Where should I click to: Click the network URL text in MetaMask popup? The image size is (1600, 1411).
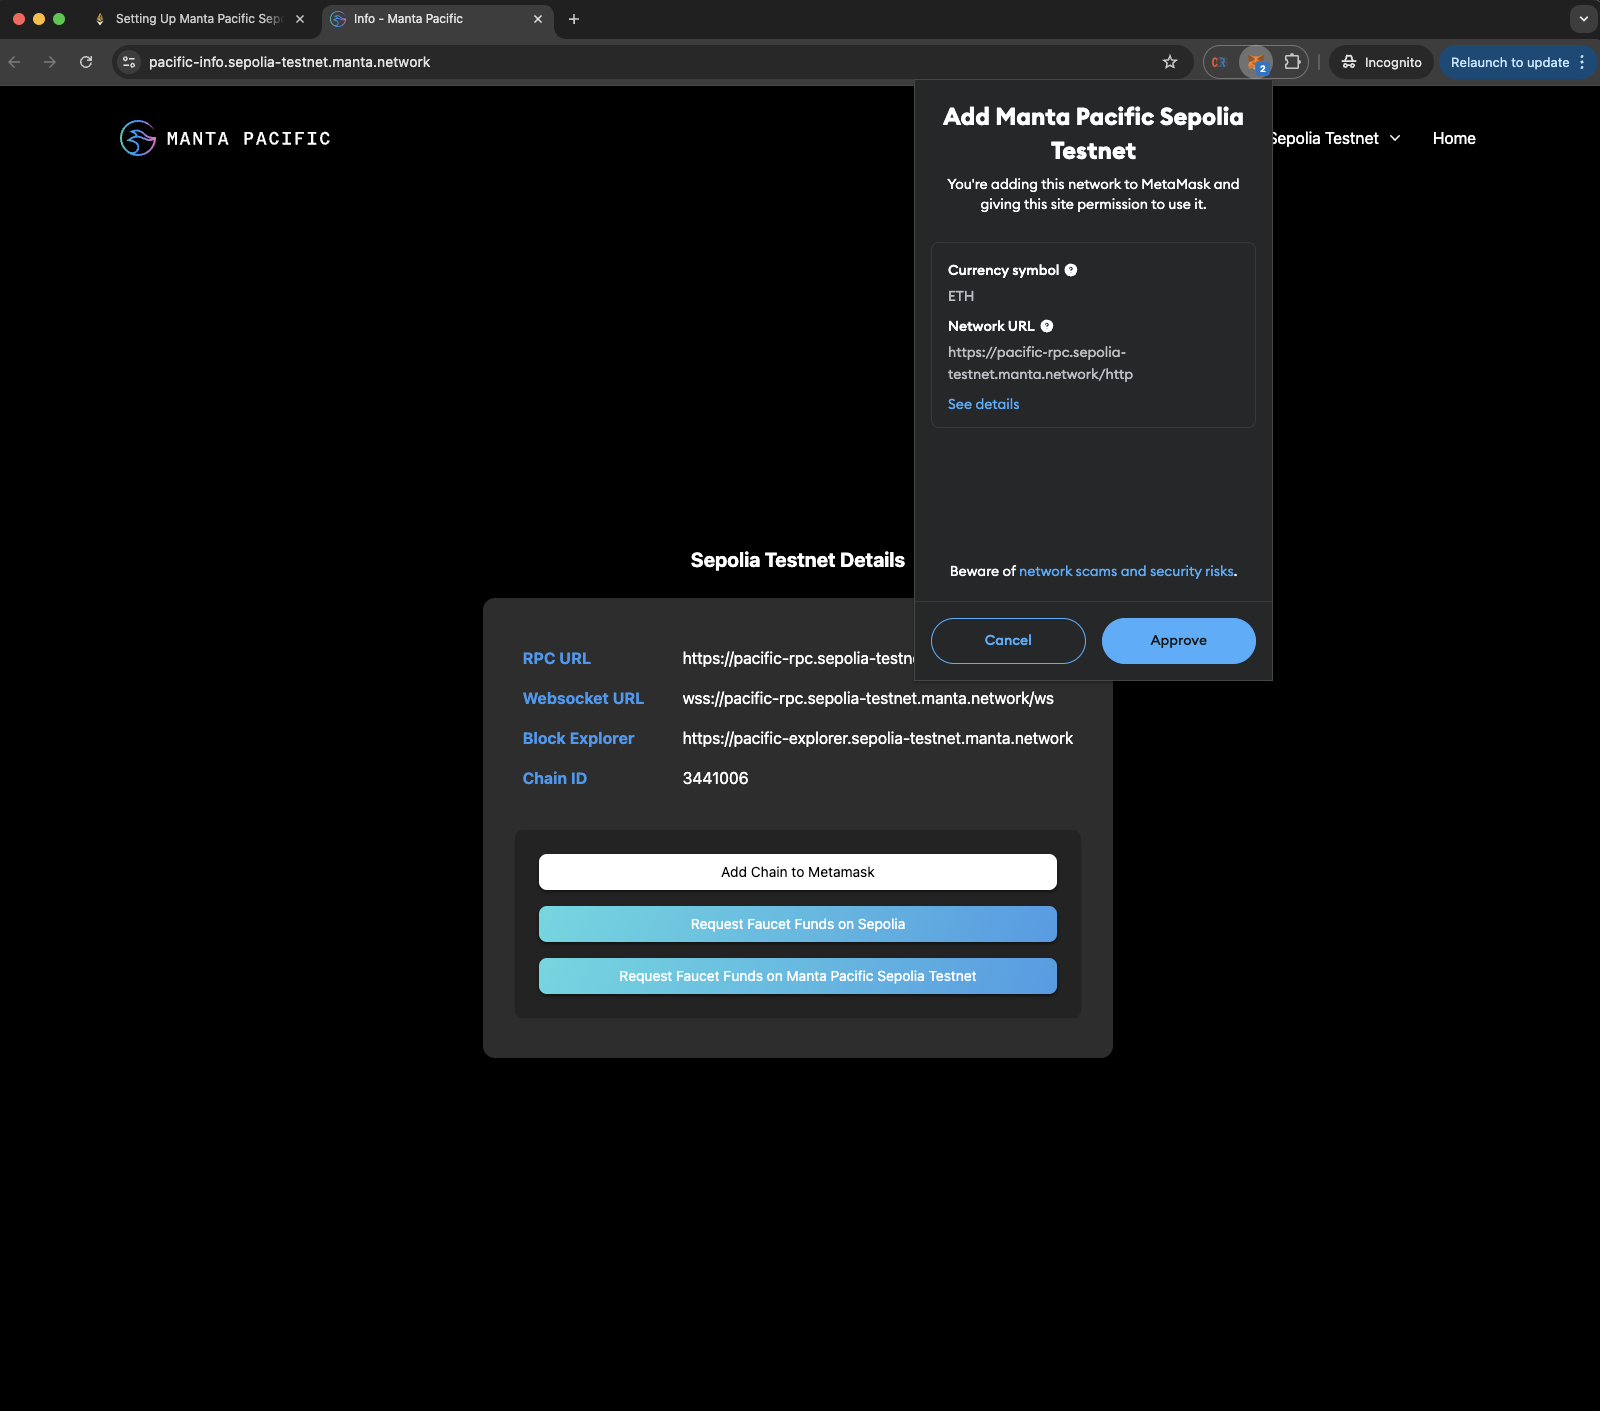1040,363
